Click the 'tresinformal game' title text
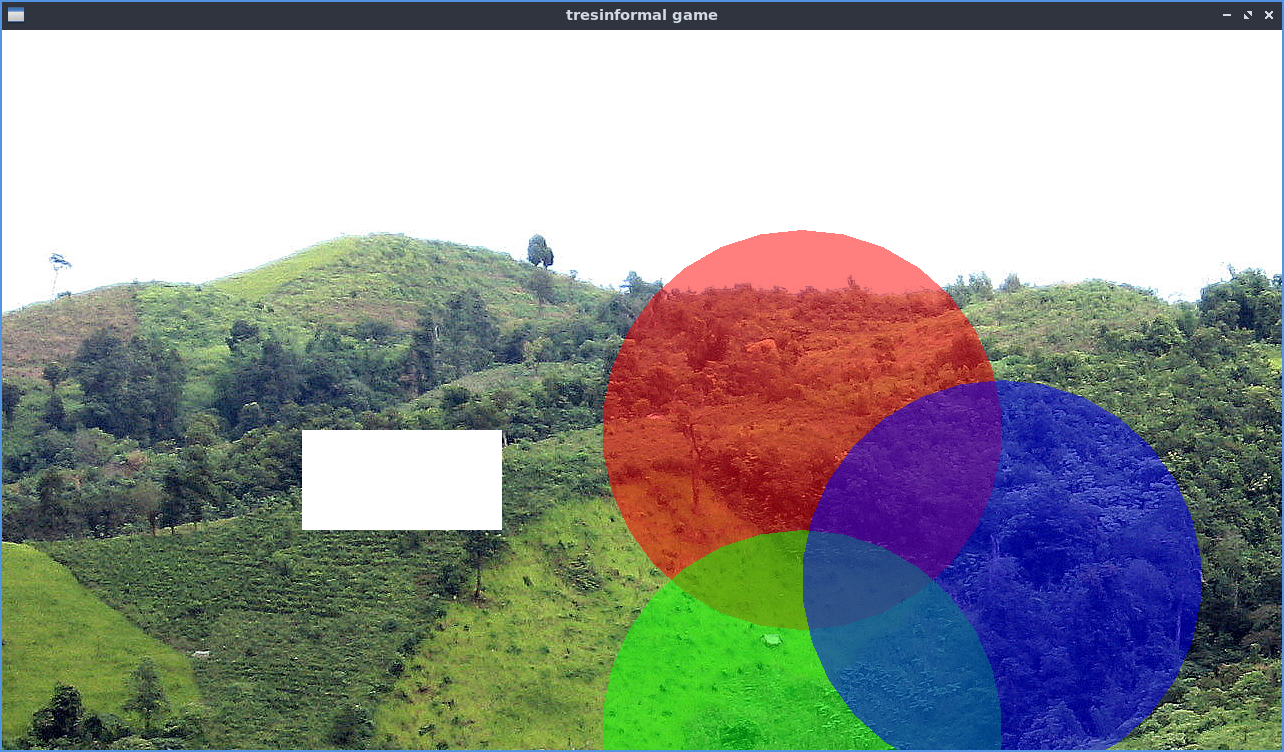 641,15
